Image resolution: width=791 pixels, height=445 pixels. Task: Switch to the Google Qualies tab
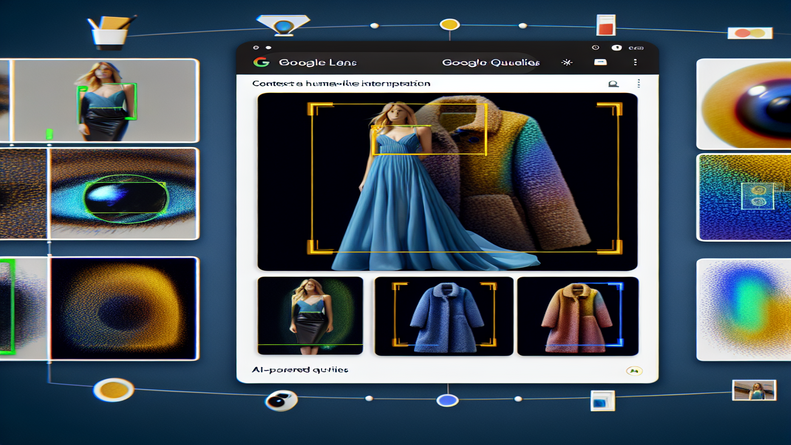[x=490, y=62]
